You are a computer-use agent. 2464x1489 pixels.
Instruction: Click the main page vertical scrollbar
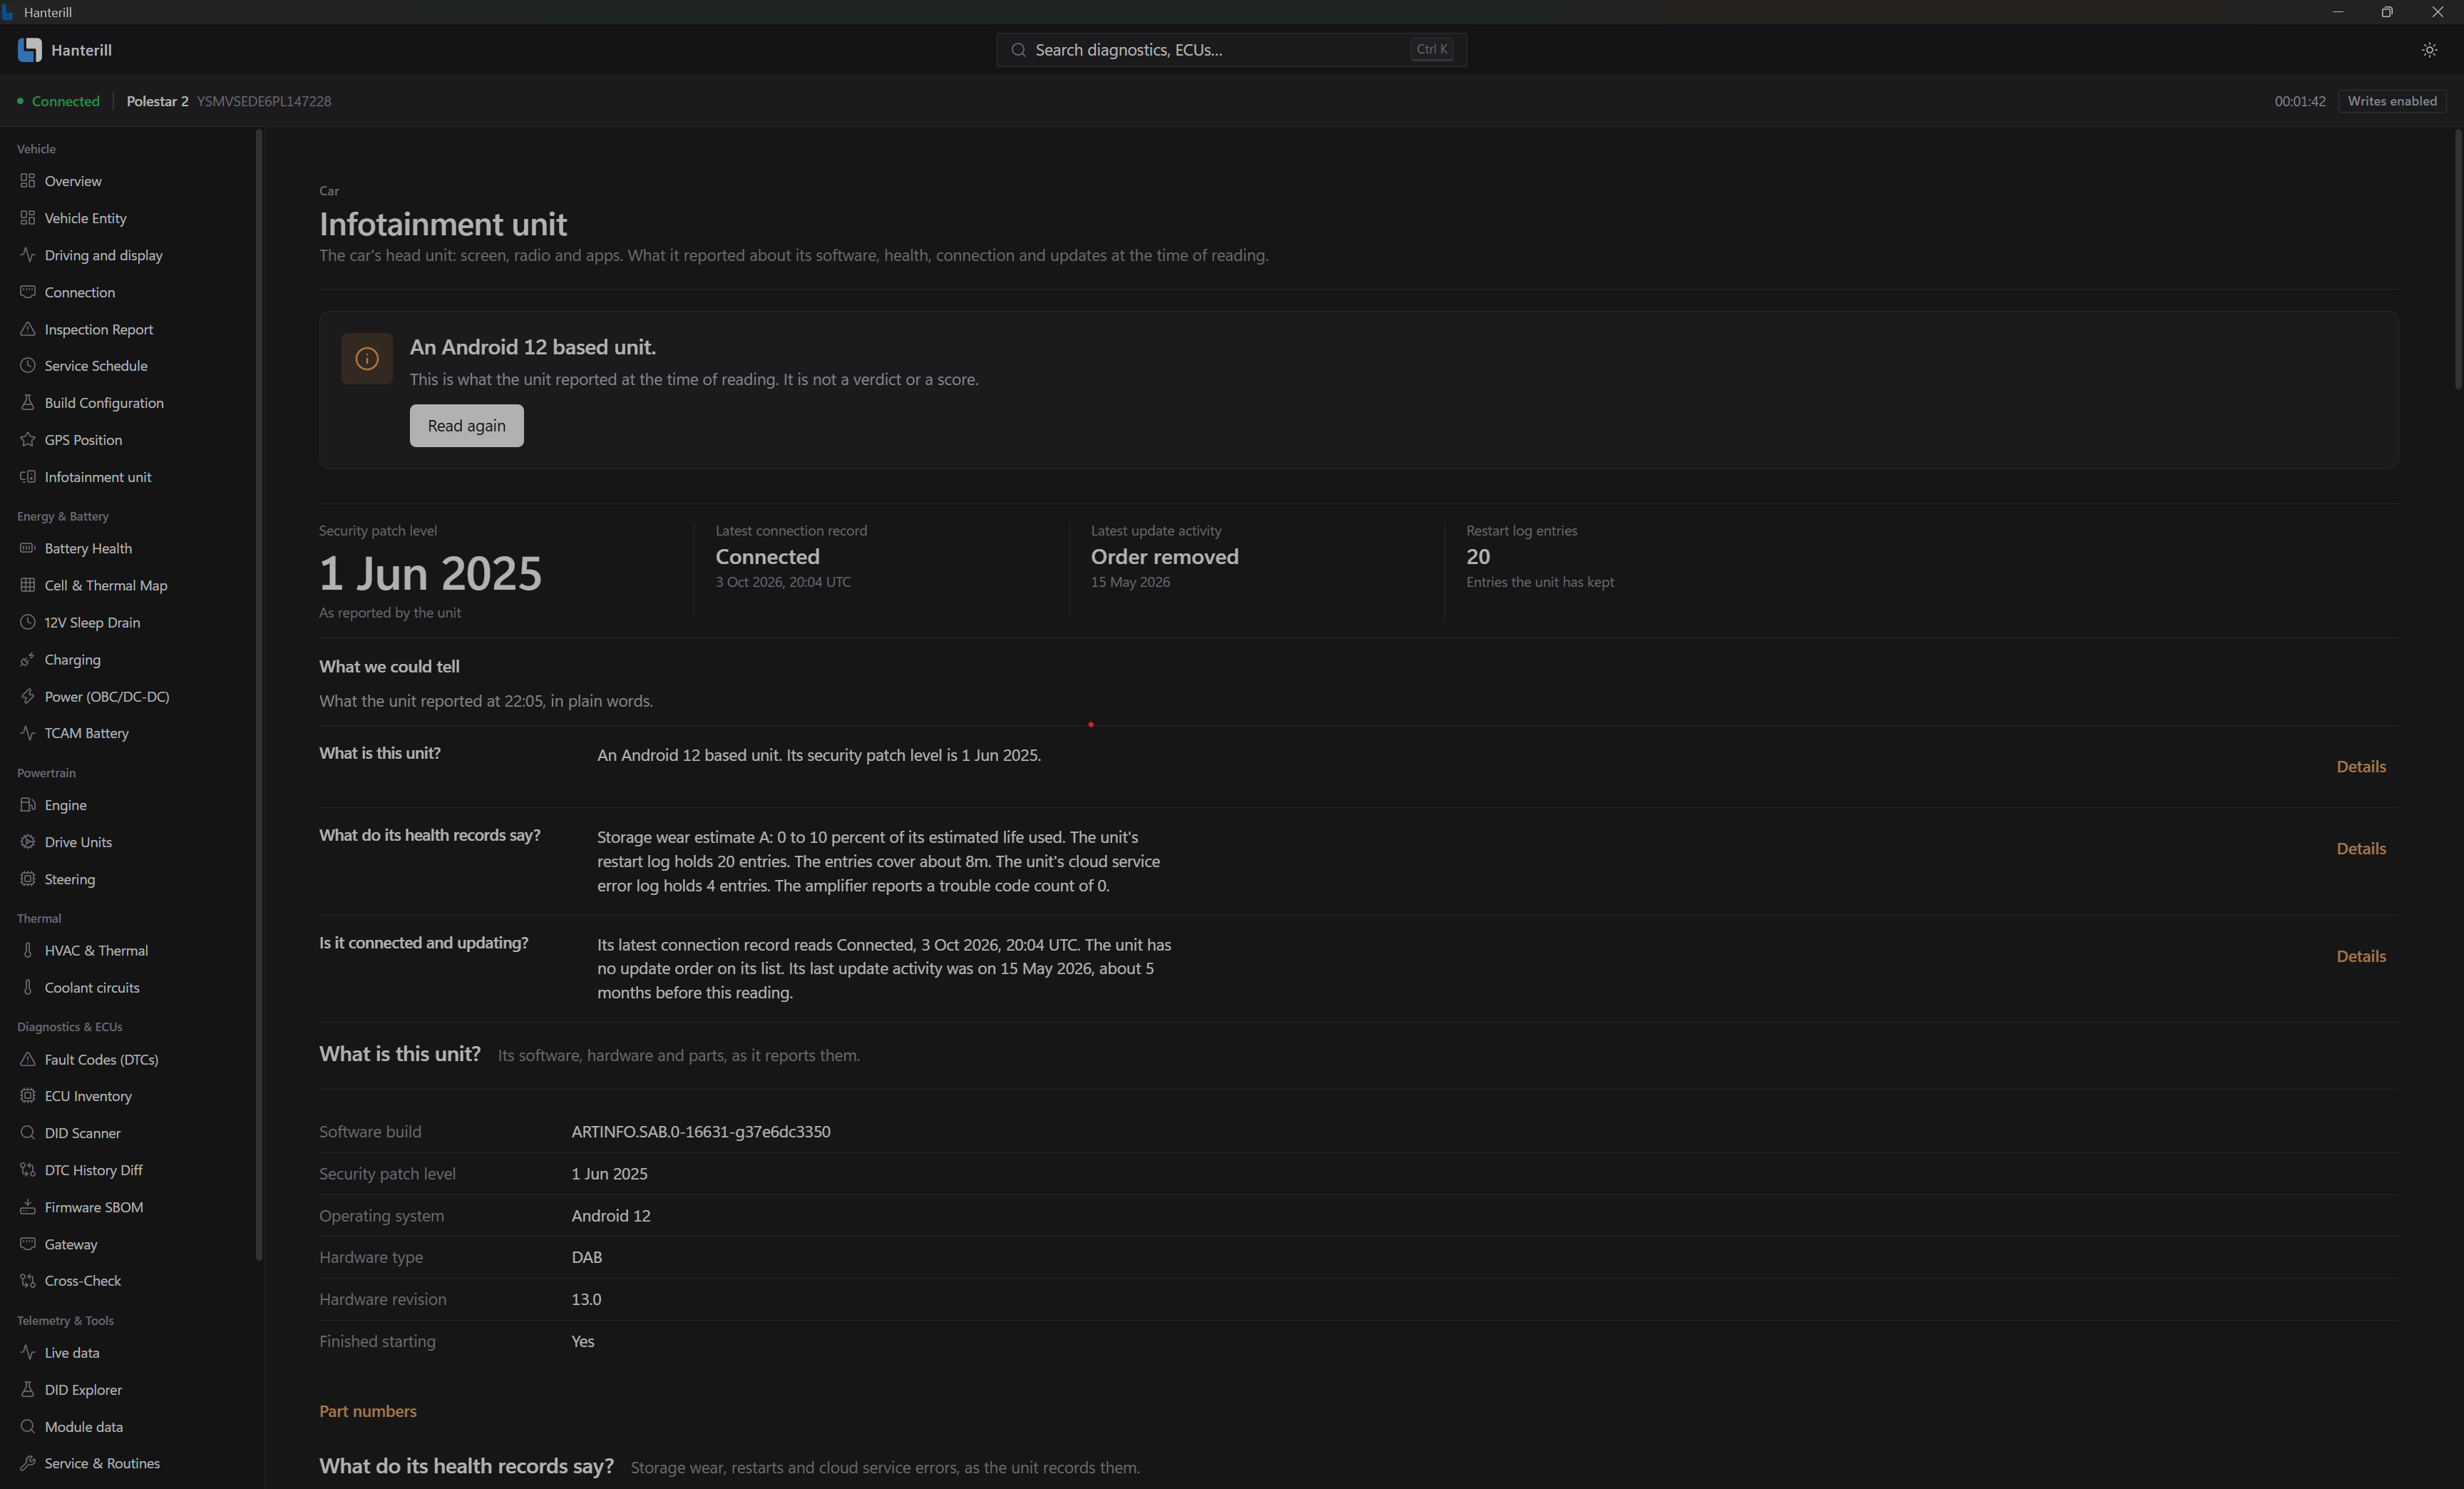tap(2458, 260)
